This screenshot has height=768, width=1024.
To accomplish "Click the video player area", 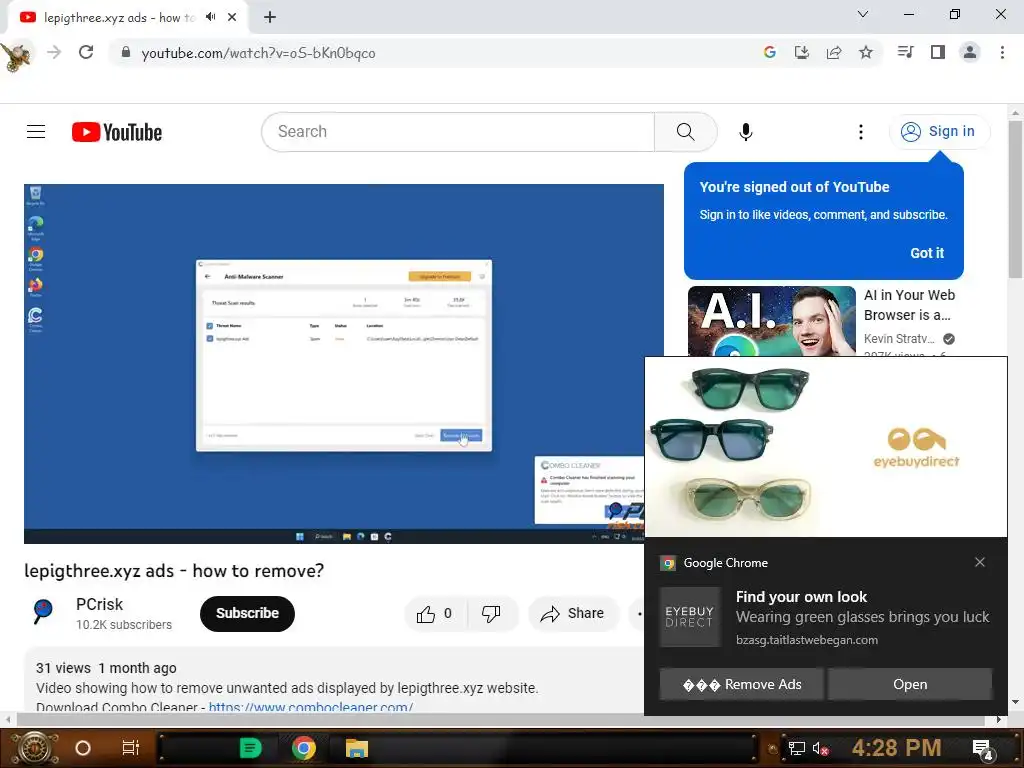I will pyautogui.click(x=344, y=363).
